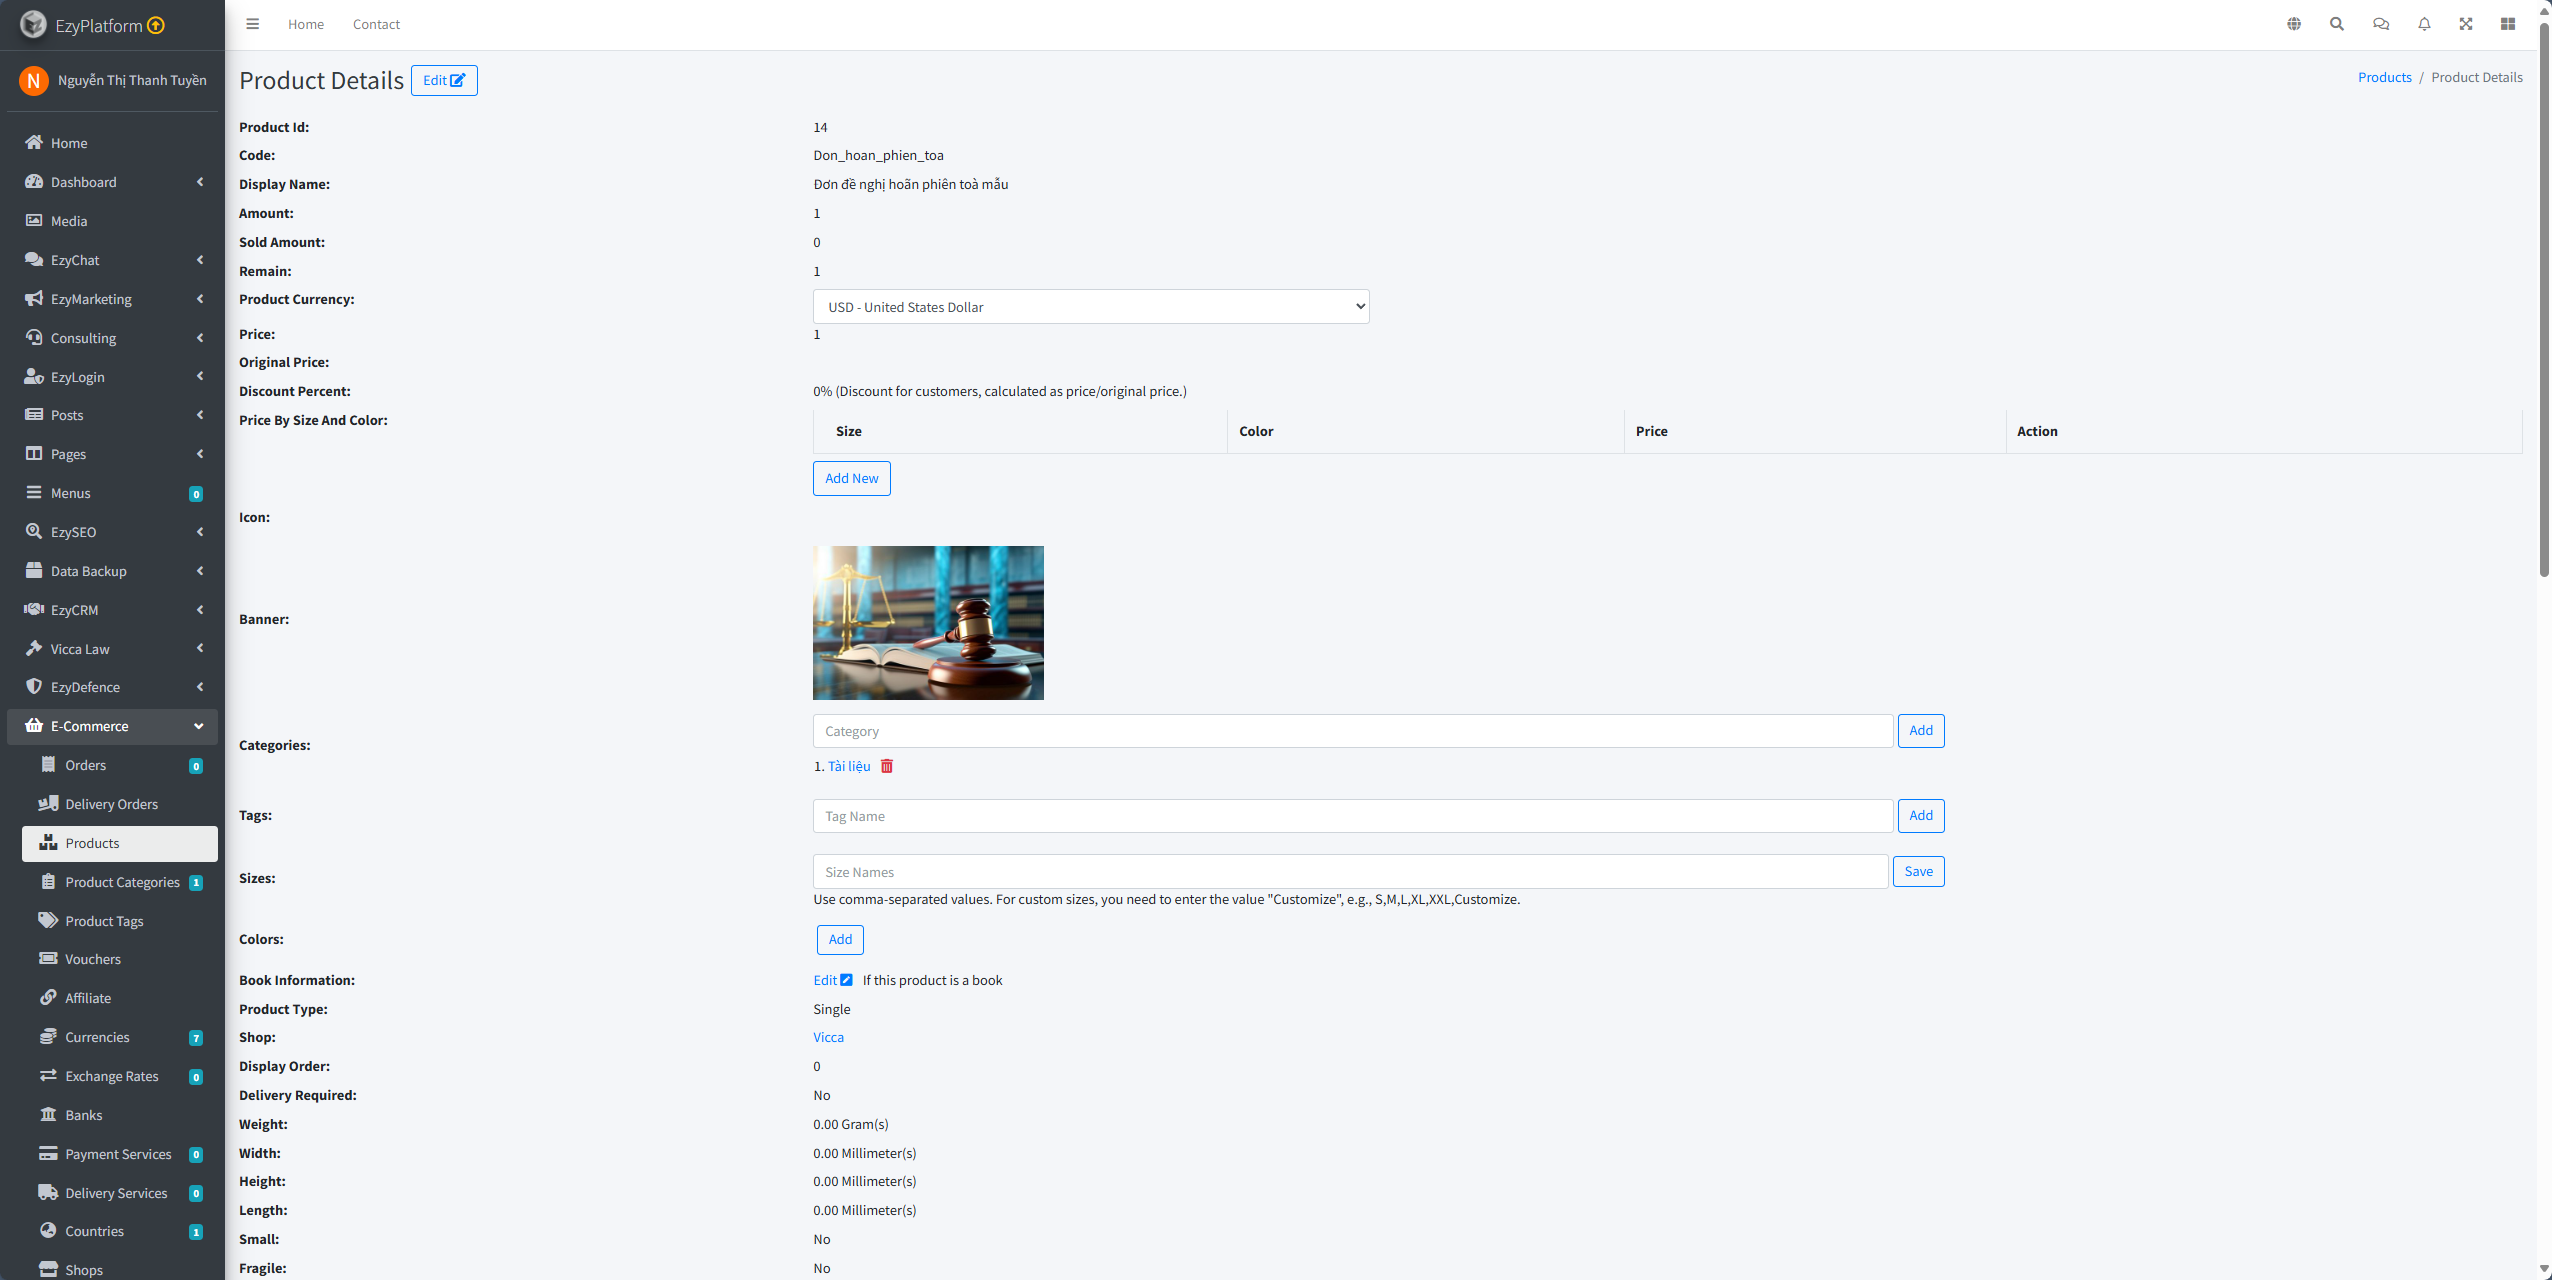2552x1280 pixels.
Task: Click the Add New price button
Action: pyautogui.click(x=851, y=478)
